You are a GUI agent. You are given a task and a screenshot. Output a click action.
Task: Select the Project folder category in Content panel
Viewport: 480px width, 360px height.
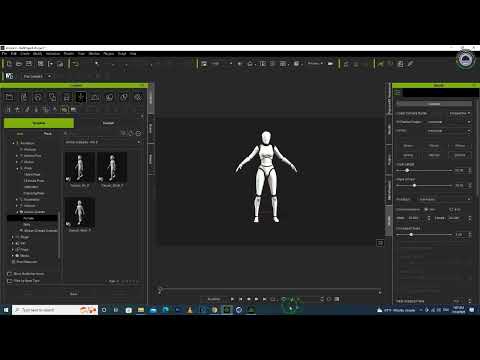(x=9, y=97)
